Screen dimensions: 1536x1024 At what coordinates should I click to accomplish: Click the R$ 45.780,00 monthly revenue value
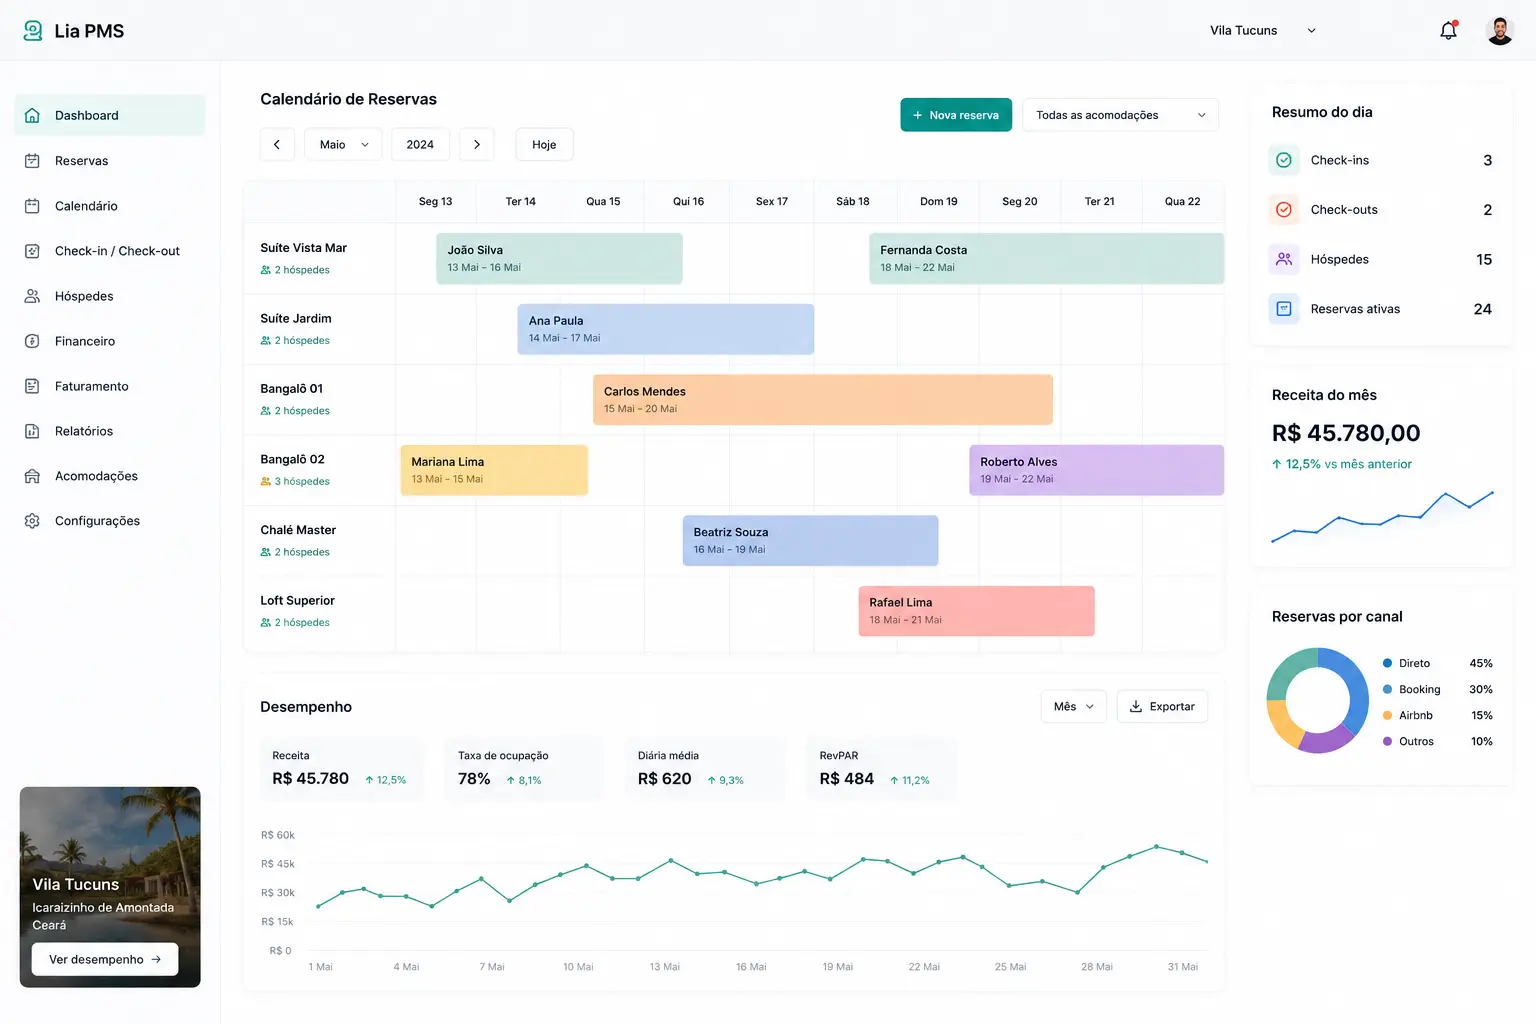click(1346, 433)
